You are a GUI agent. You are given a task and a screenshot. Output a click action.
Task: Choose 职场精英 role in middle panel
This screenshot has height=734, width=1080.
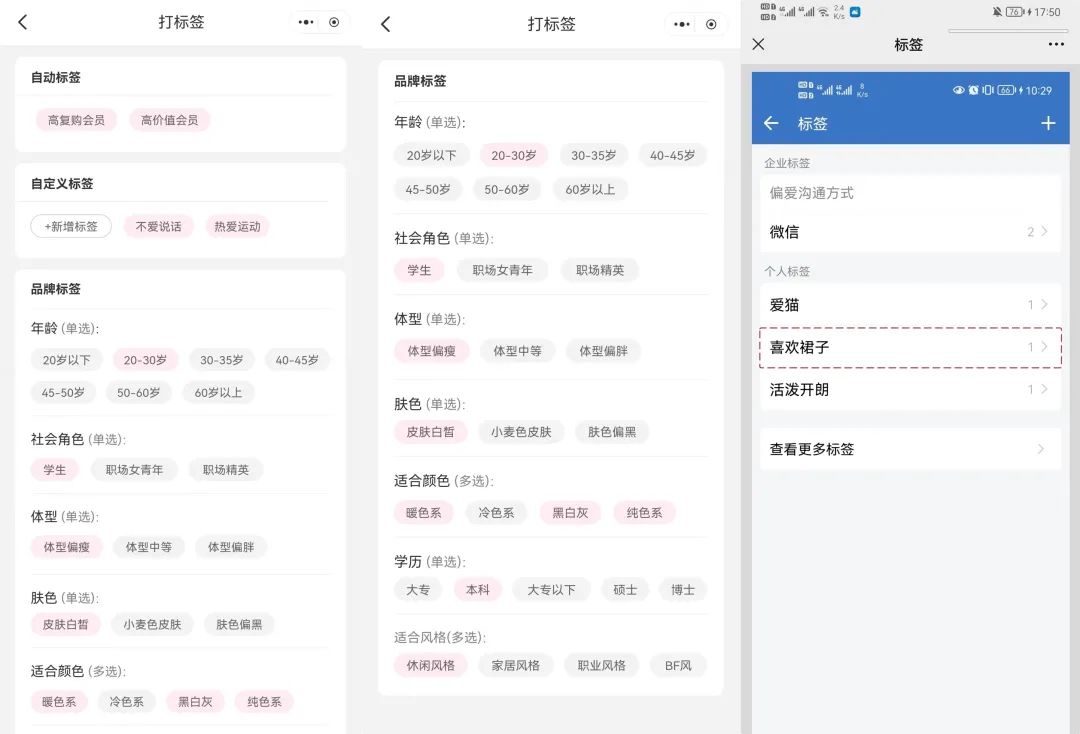600,270
